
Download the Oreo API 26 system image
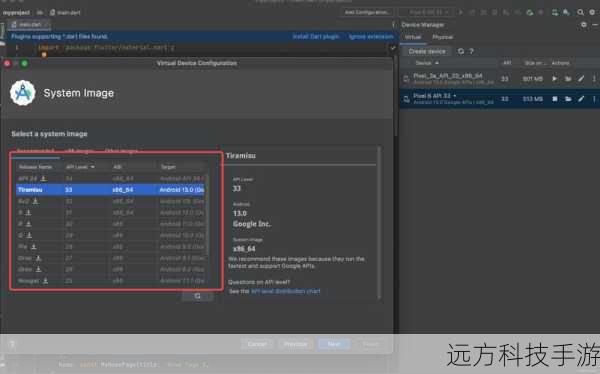[38, 269]
